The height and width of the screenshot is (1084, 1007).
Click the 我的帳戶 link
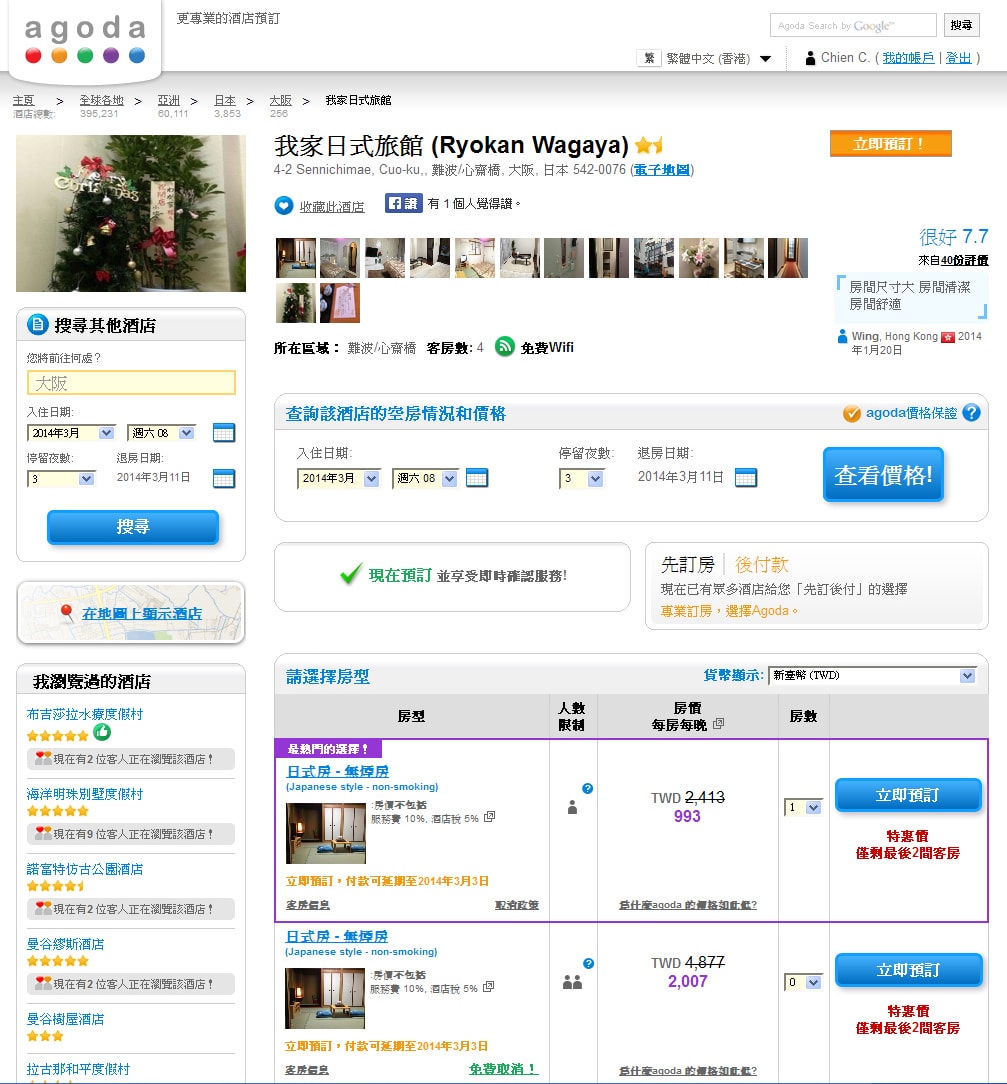point(908,58)
